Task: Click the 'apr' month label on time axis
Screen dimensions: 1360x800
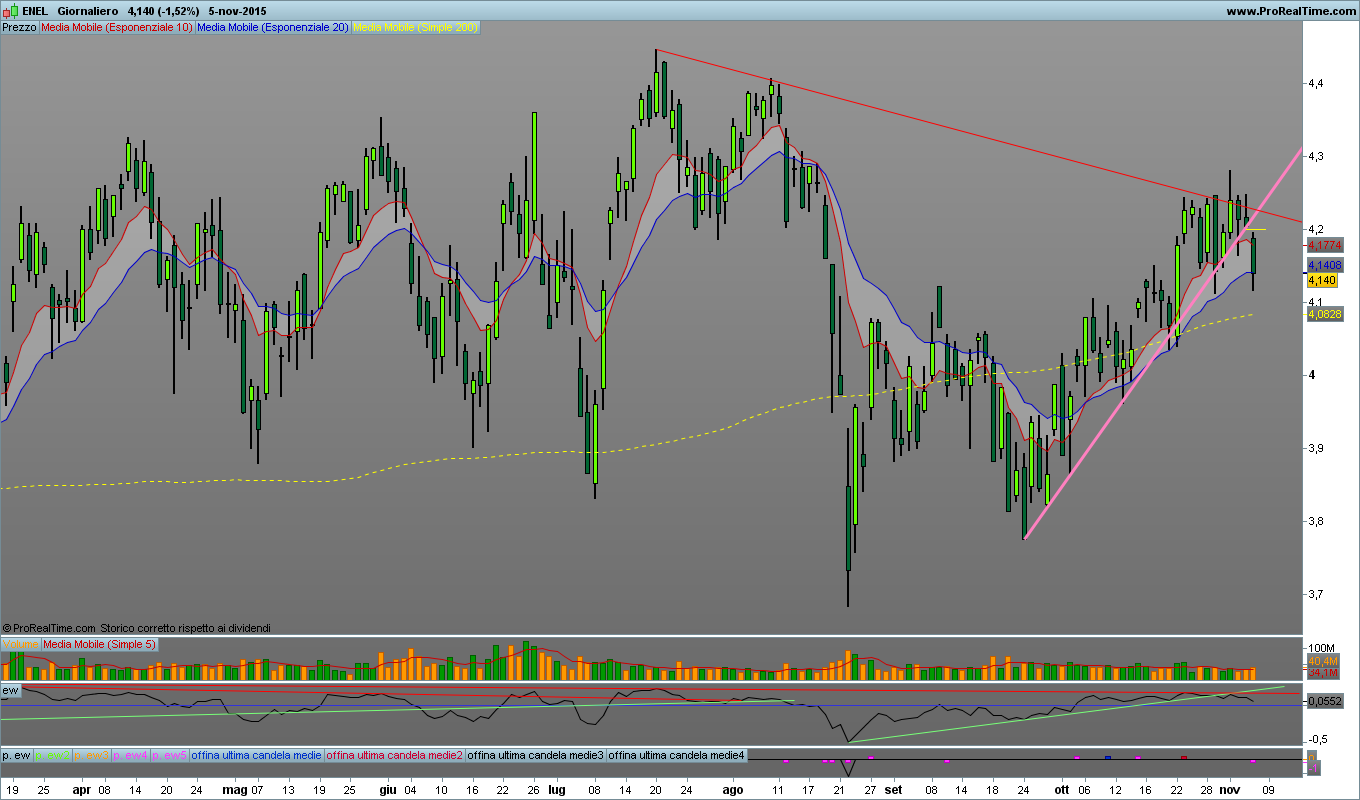Action: (x=81, y=790)
